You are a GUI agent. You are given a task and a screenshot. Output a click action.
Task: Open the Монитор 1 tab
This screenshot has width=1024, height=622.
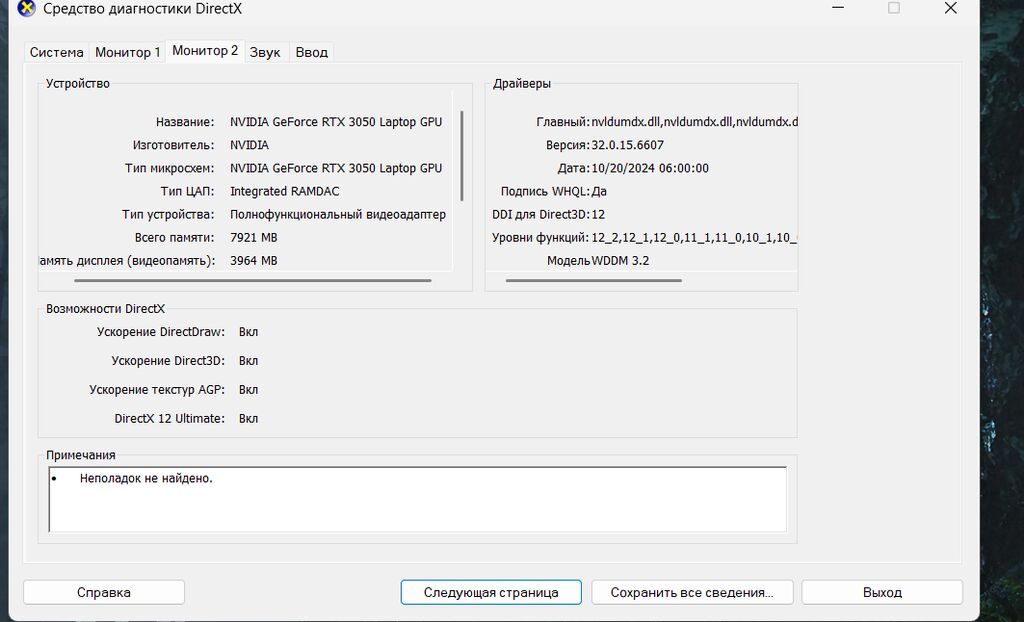coord(127,52)
